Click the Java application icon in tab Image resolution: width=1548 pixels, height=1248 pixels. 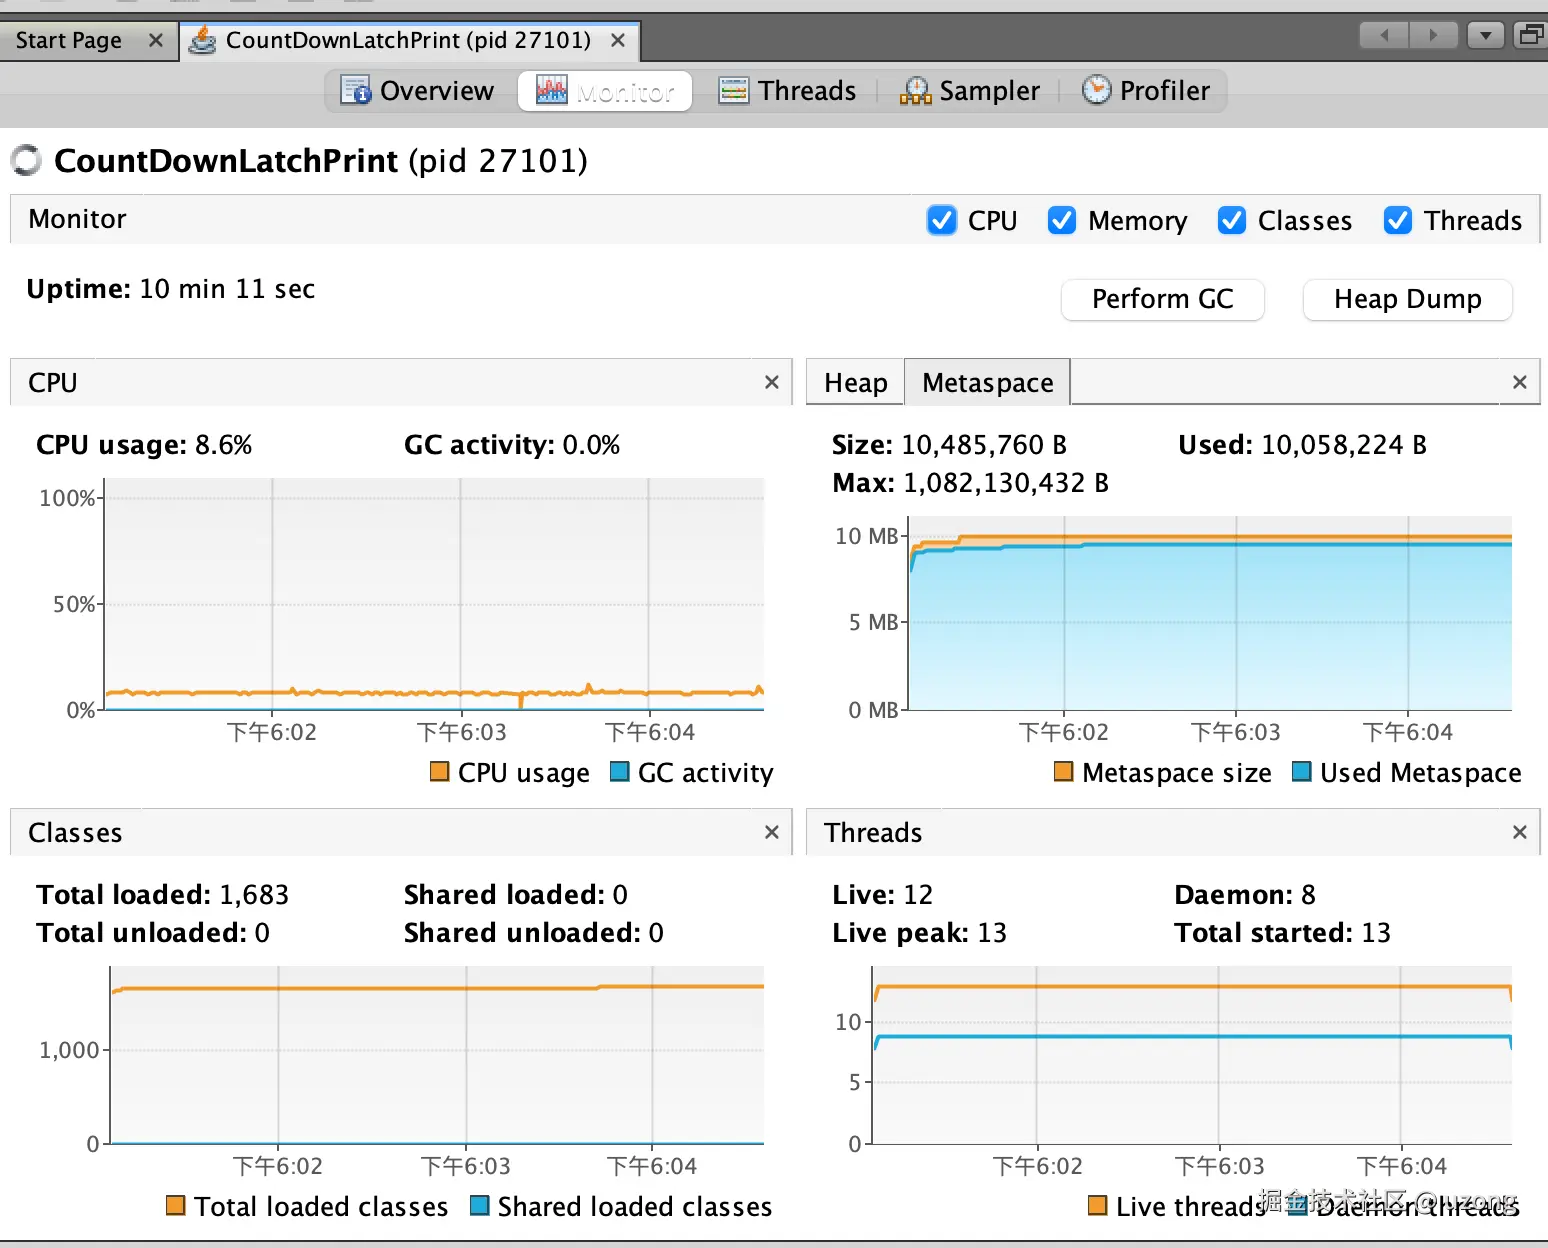coord(203,41)
